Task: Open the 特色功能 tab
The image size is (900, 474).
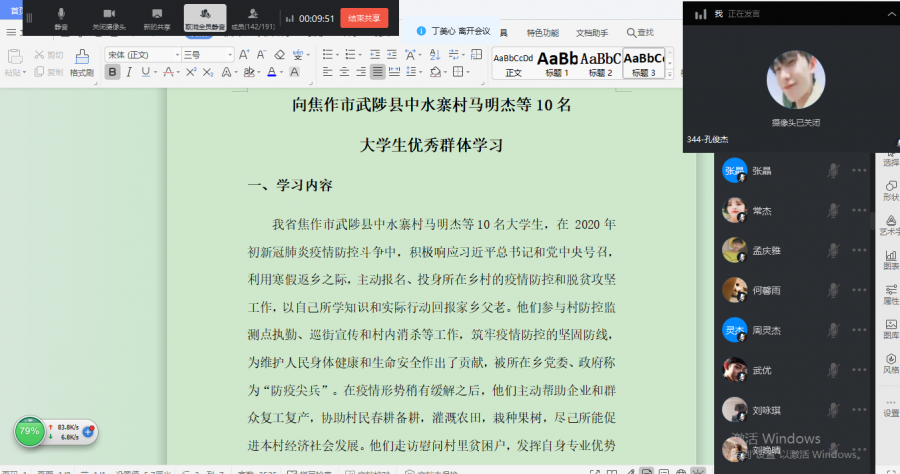Action: pyautogui.click(x=542, y=33)
